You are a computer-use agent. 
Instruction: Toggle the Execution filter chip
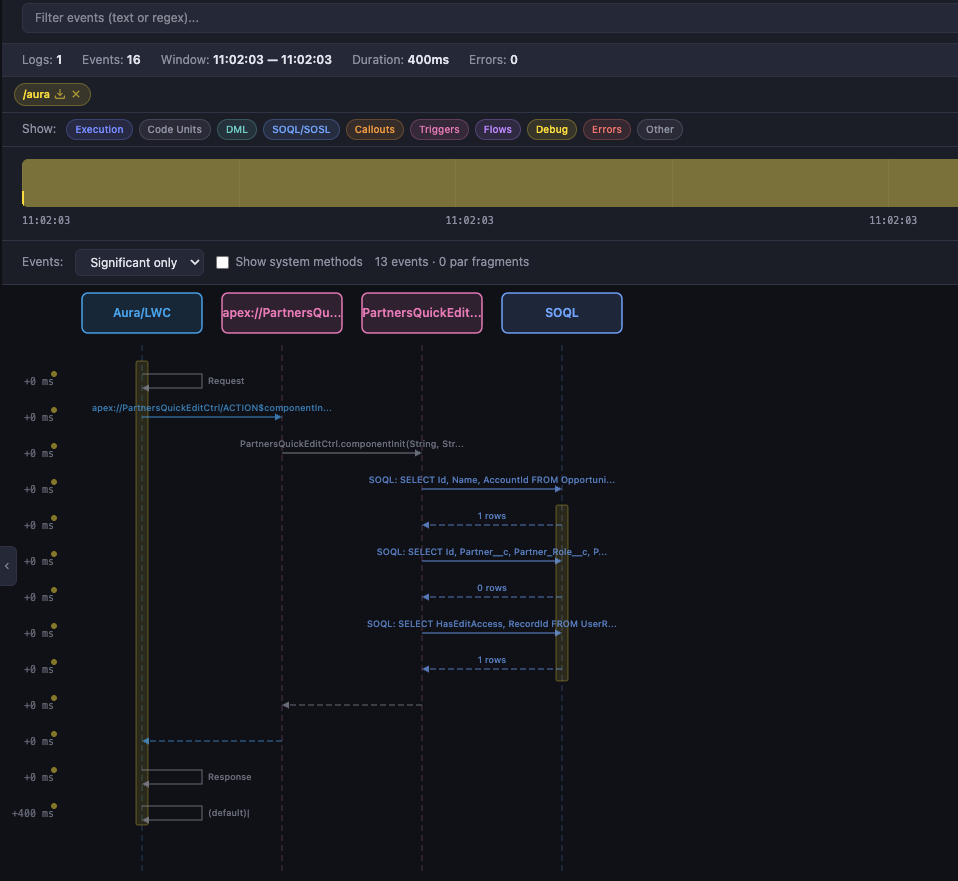pyautogui.click(x=99, y=129)
